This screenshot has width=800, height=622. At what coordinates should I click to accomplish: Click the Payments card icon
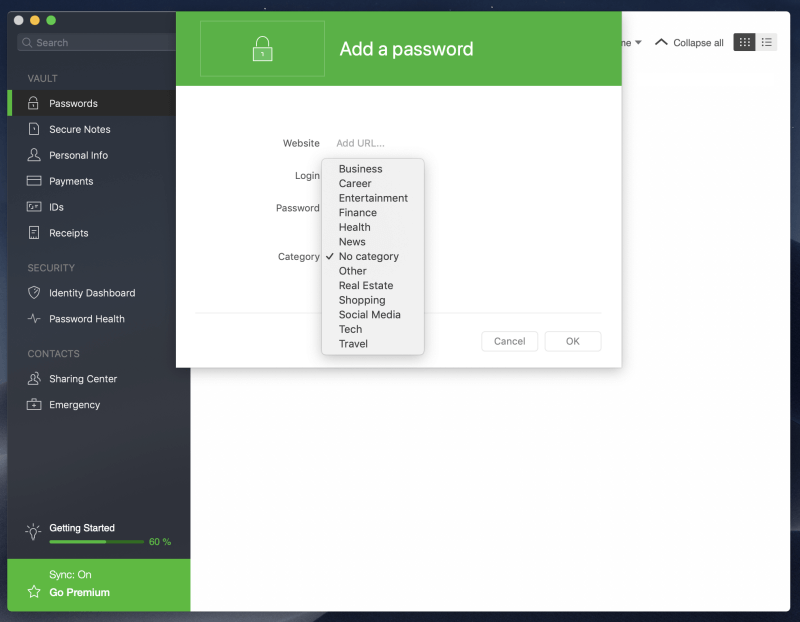(x=34, y=181)
